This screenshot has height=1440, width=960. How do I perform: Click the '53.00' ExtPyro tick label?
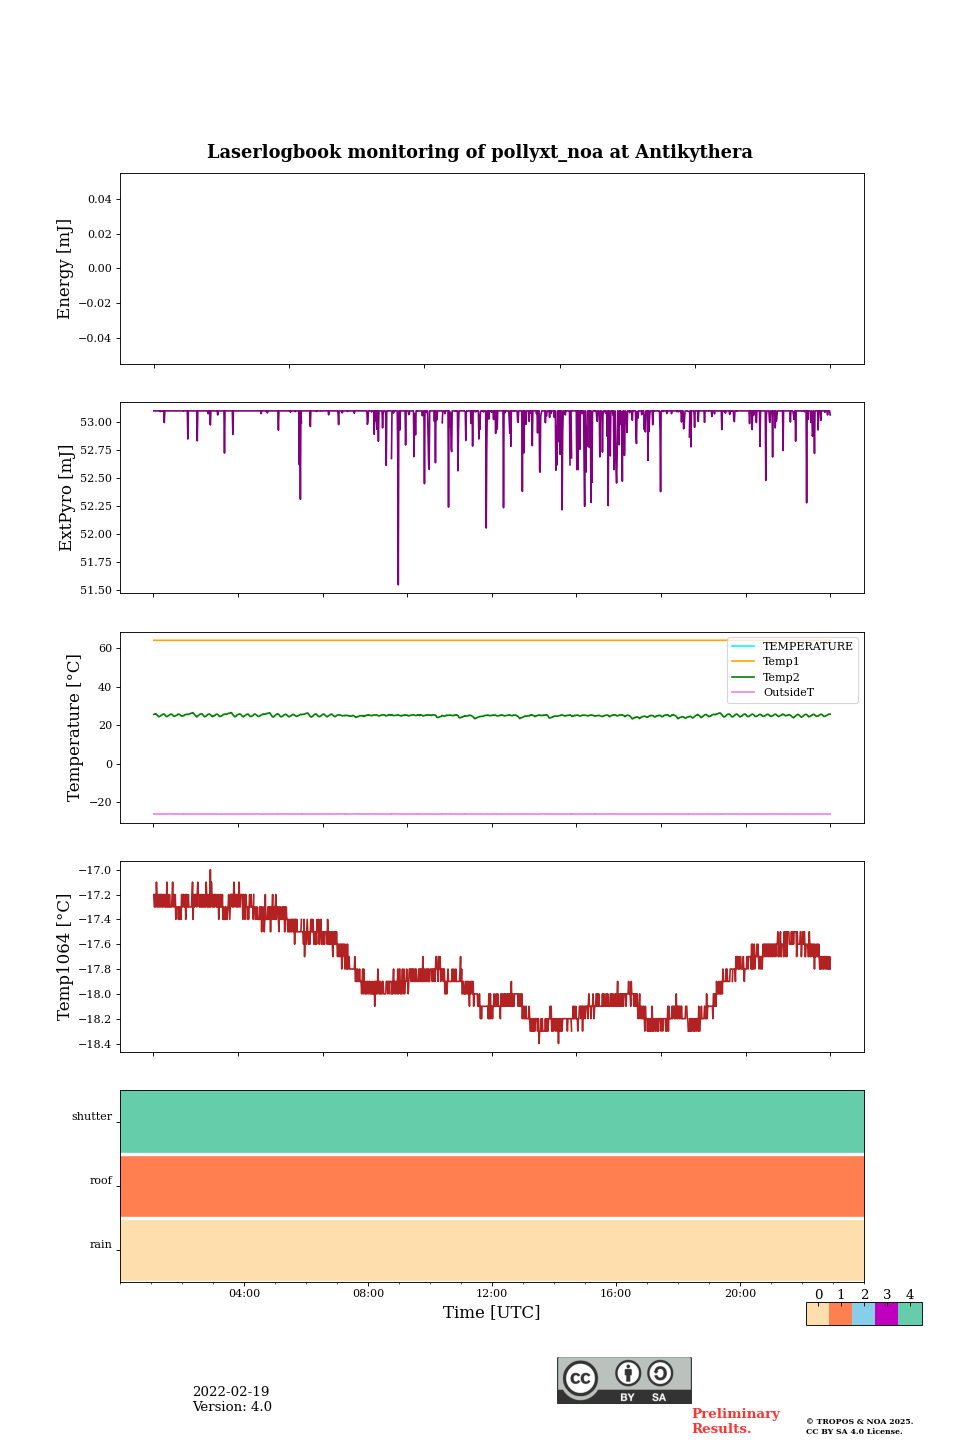pos(97,422)
